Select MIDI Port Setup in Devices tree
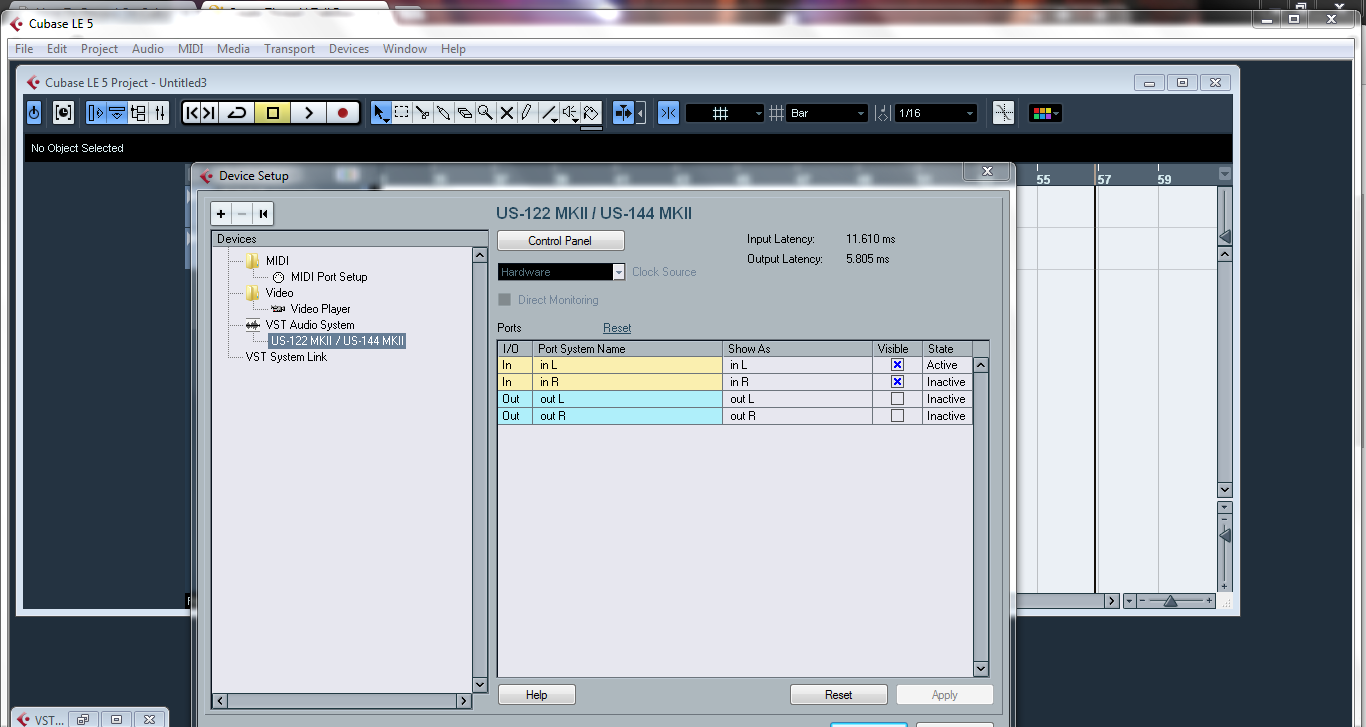 tap(329, 277)
